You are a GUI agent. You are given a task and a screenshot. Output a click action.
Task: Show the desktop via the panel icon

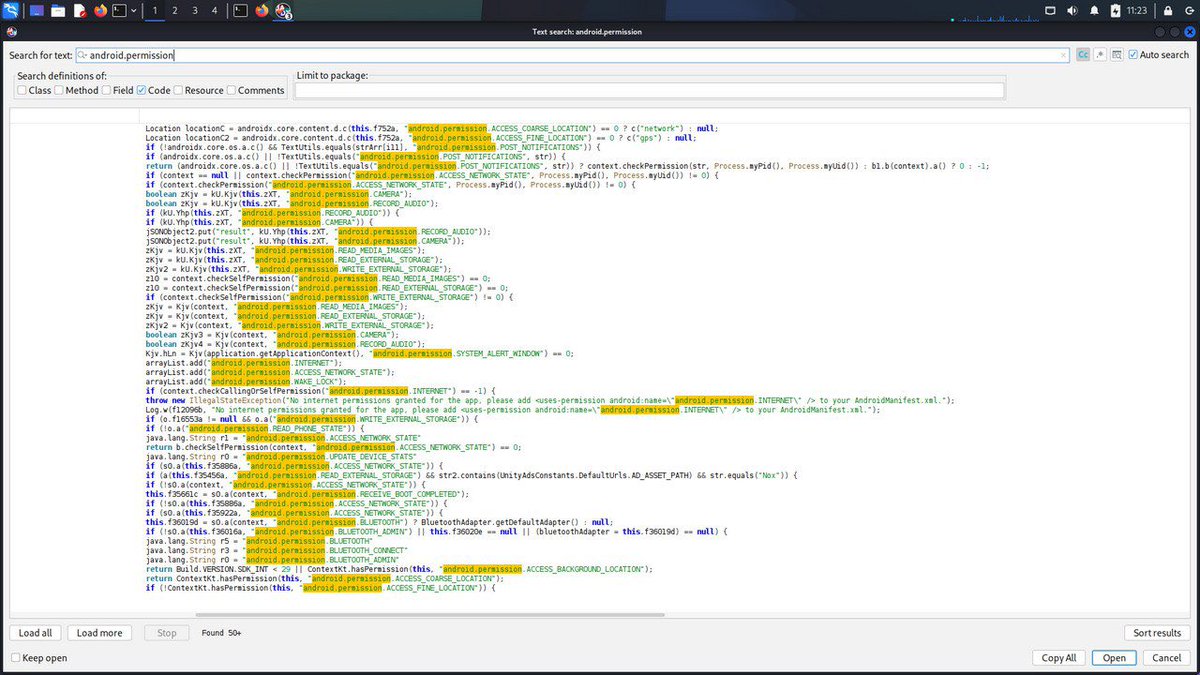(37, 11)
